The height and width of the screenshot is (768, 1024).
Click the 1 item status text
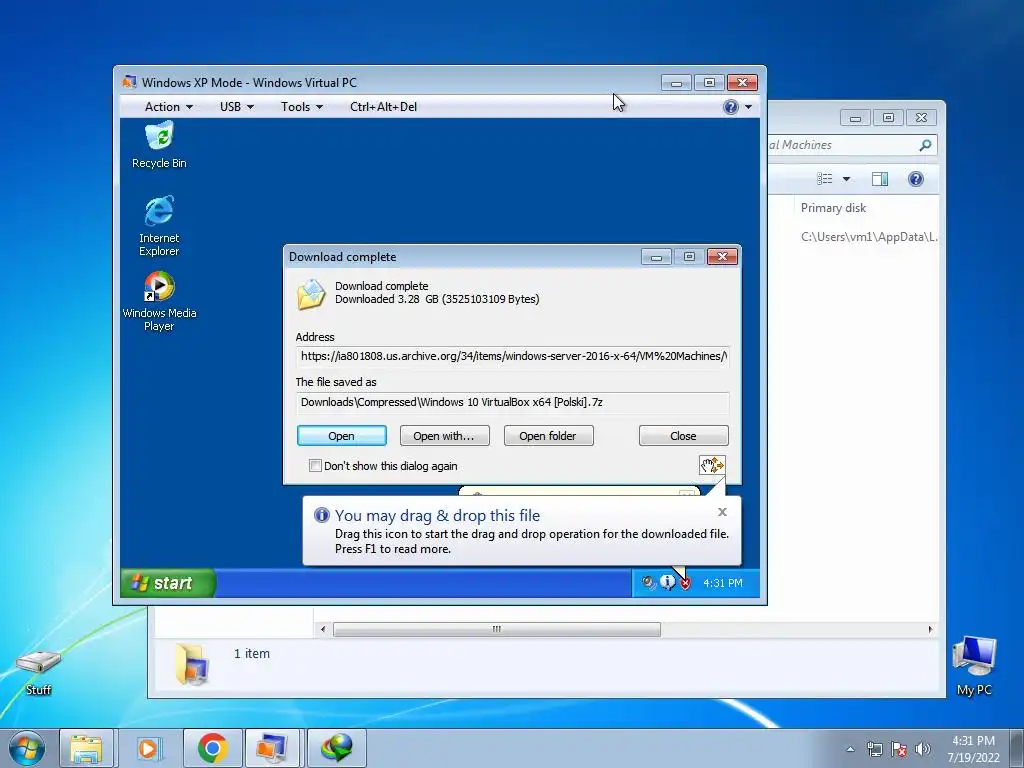click(x=251, y=653)
